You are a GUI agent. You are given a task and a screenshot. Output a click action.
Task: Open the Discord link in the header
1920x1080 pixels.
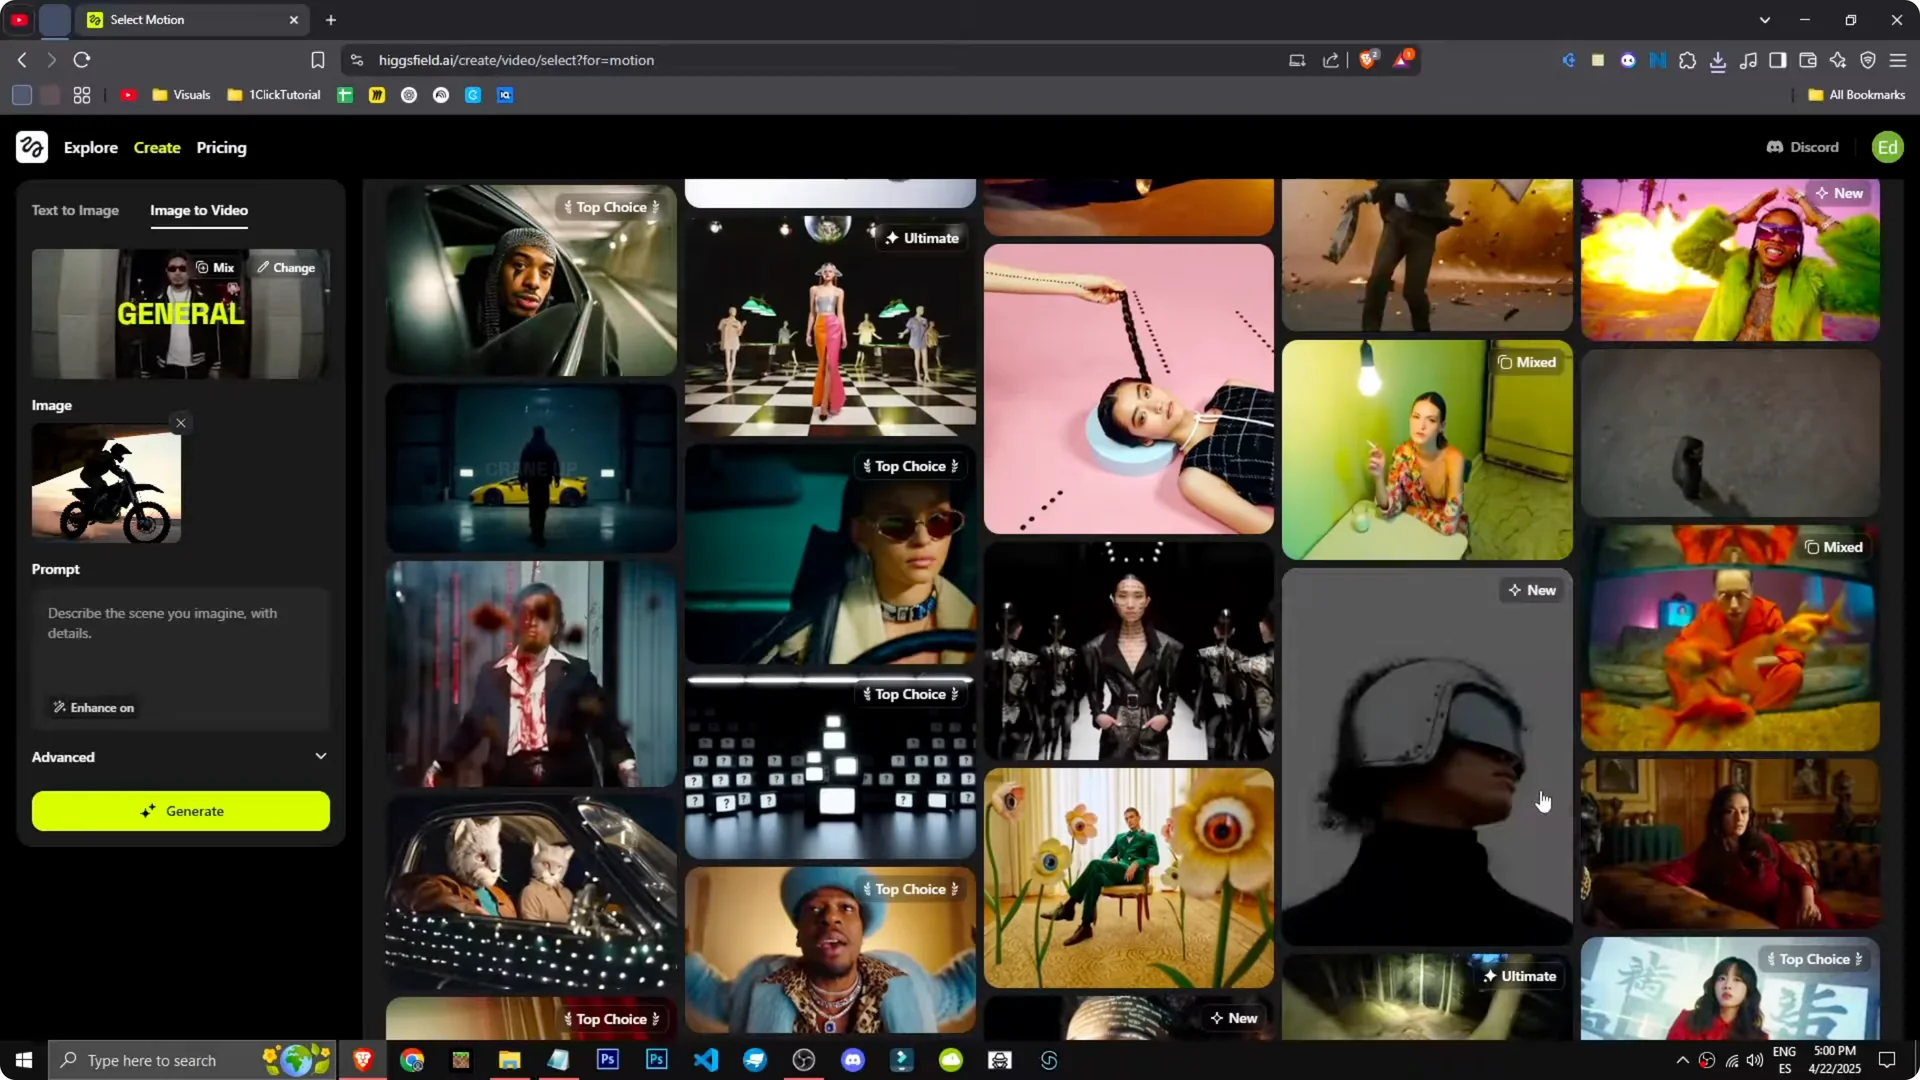(1802, 147)
